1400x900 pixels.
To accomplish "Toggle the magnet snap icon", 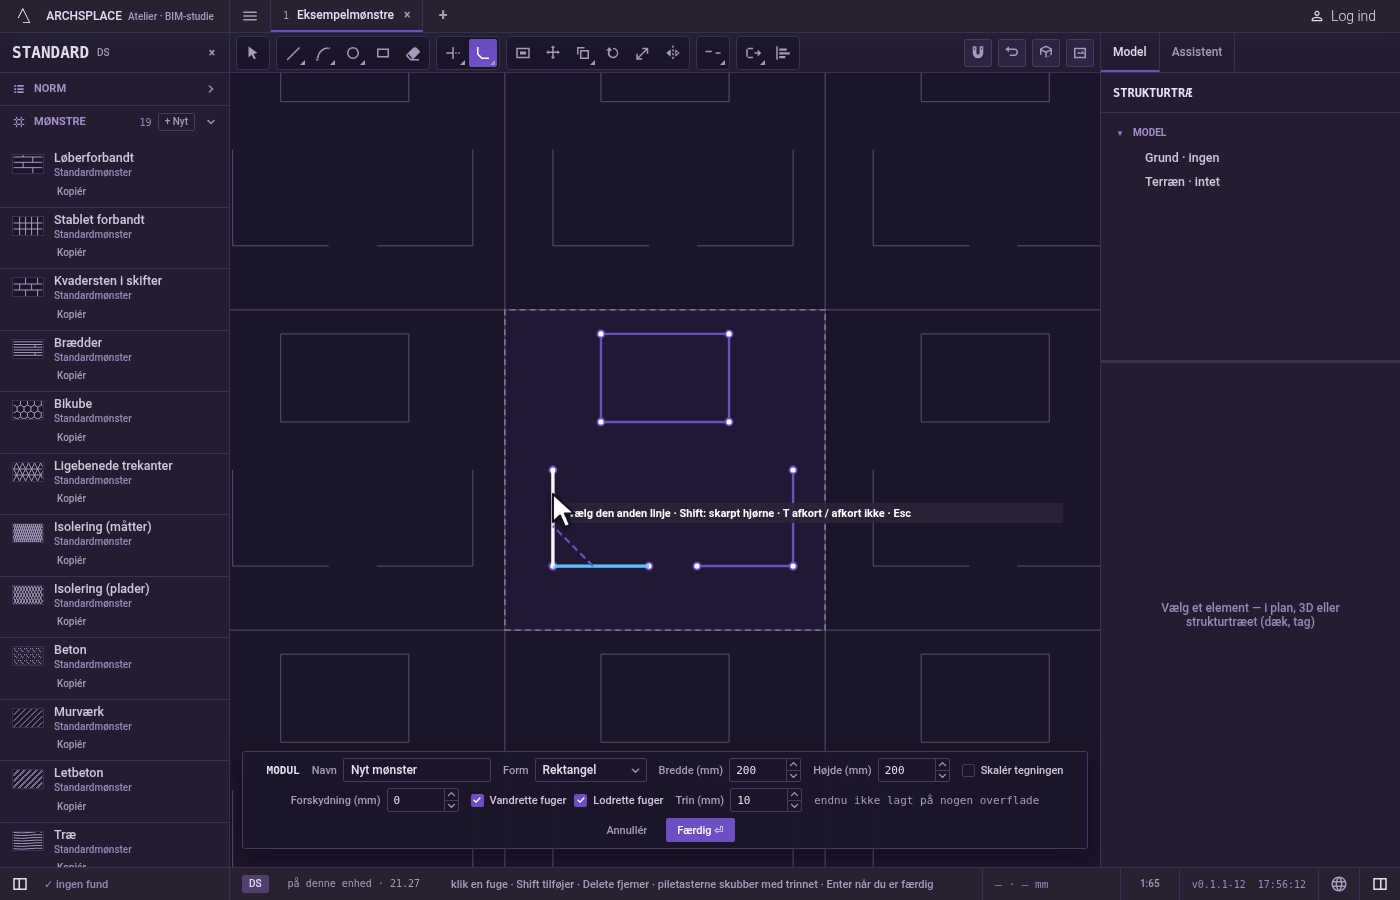I will coord(978,52).
